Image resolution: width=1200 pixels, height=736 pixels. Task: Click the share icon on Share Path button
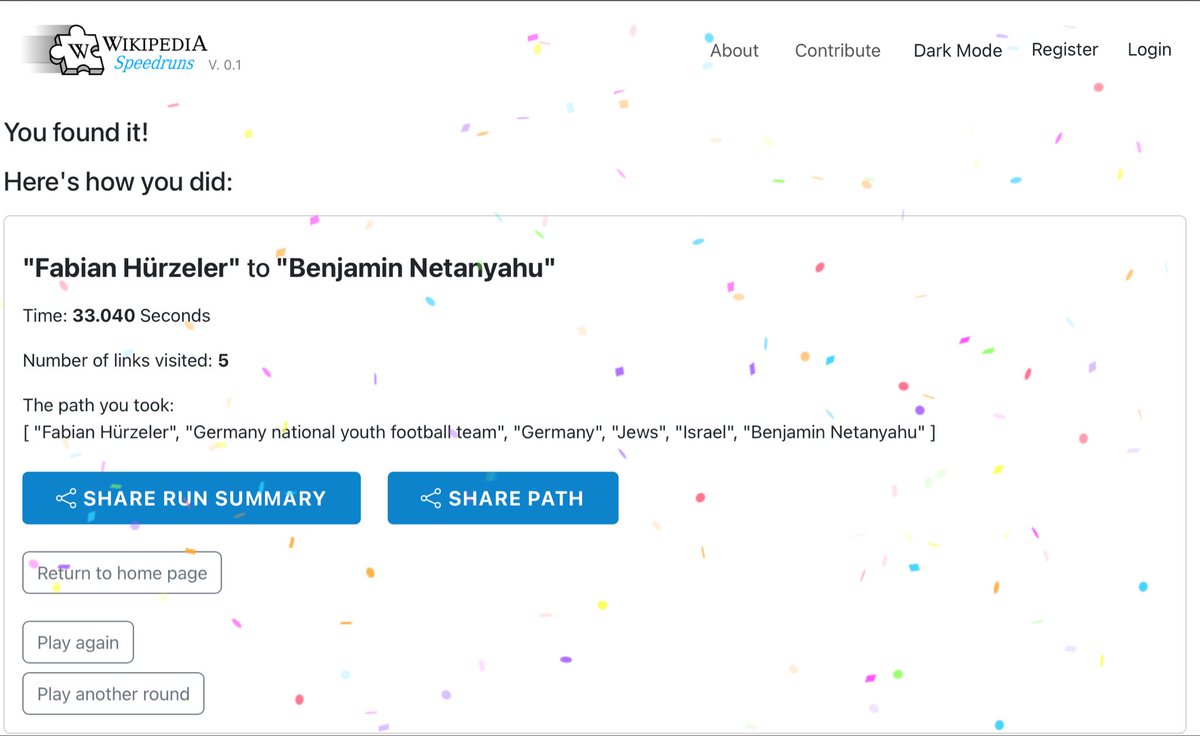[431, 498]
